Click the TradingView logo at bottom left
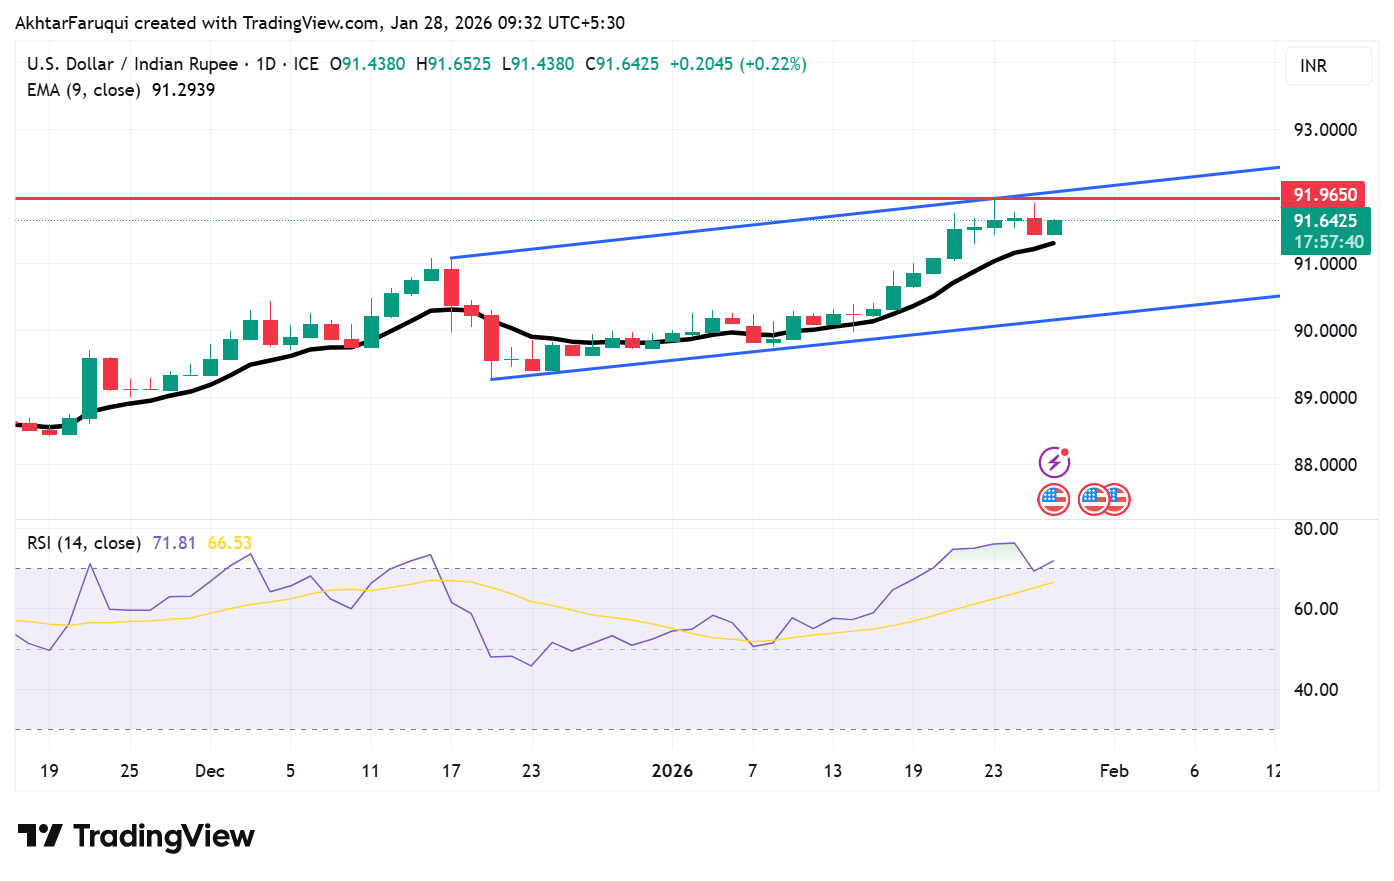This screenshot has width=1394, height=881. coord(137,836)
